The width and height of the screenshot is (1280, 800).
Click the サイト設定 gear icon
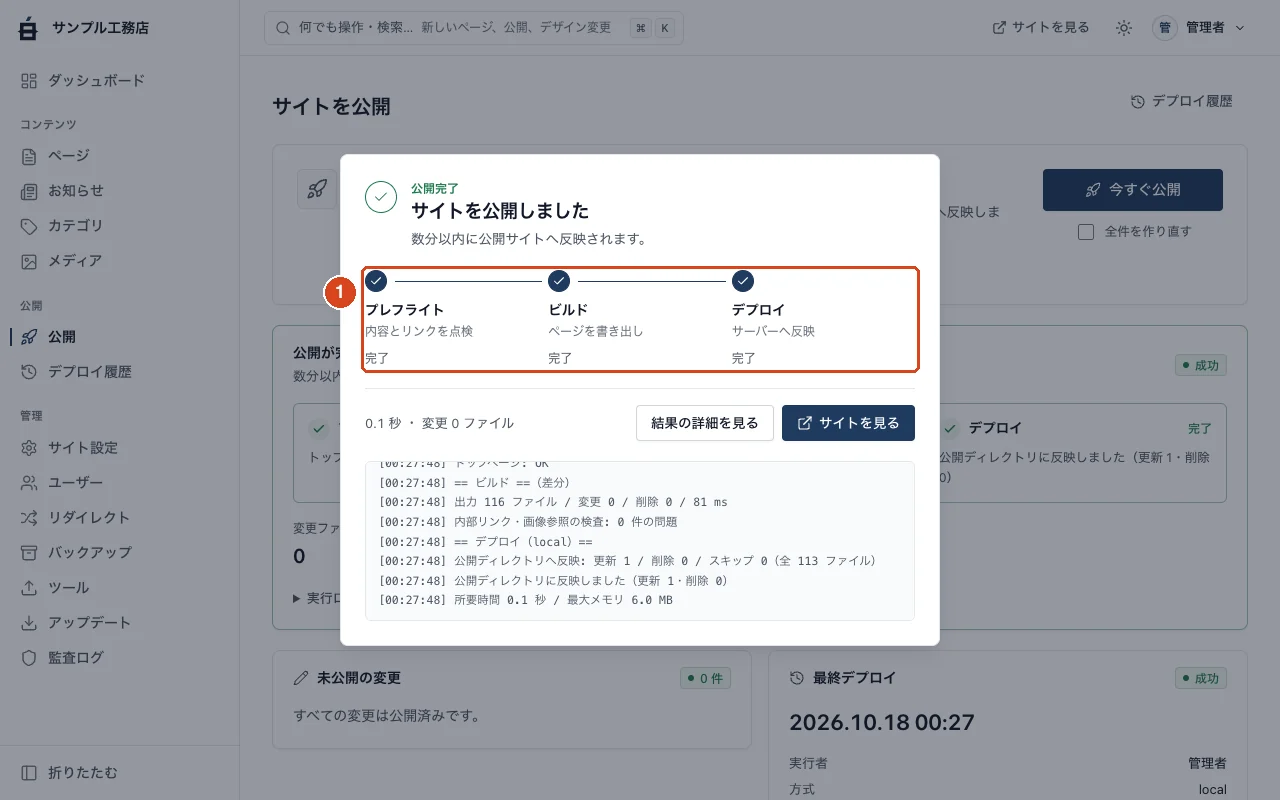point(29,448)
